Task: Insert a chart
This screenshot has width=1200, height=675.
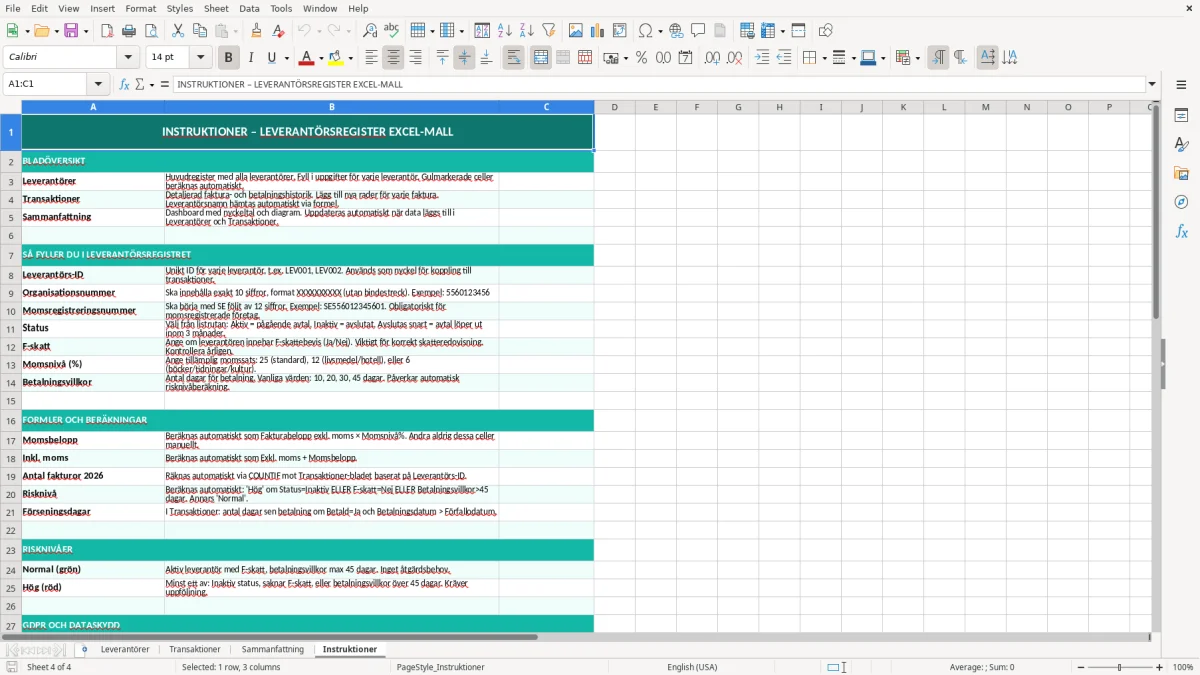Action: point(598,31)
